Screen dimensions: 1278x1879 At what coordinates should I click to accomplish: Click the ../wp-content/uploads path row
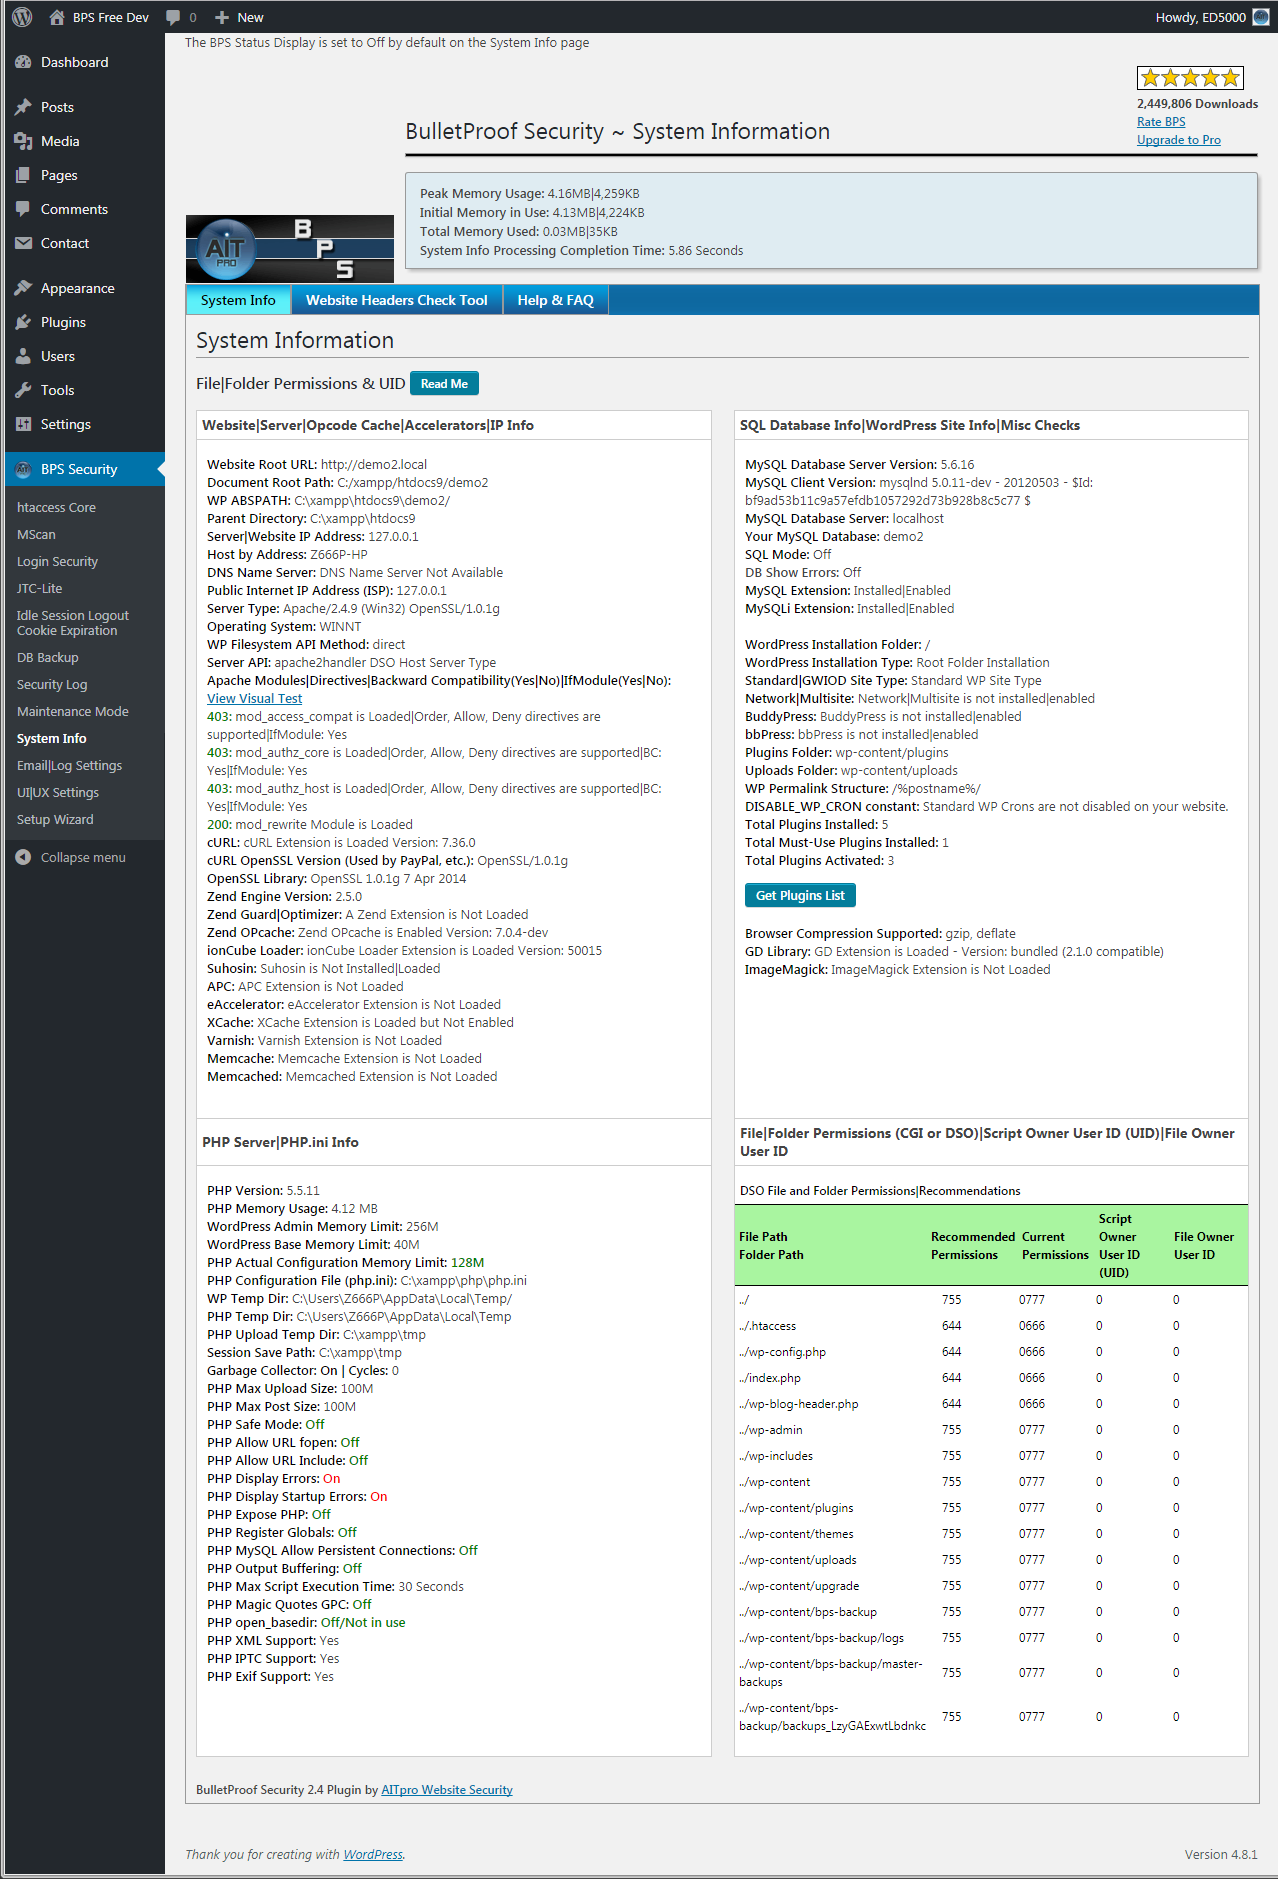coord(990,1560)
